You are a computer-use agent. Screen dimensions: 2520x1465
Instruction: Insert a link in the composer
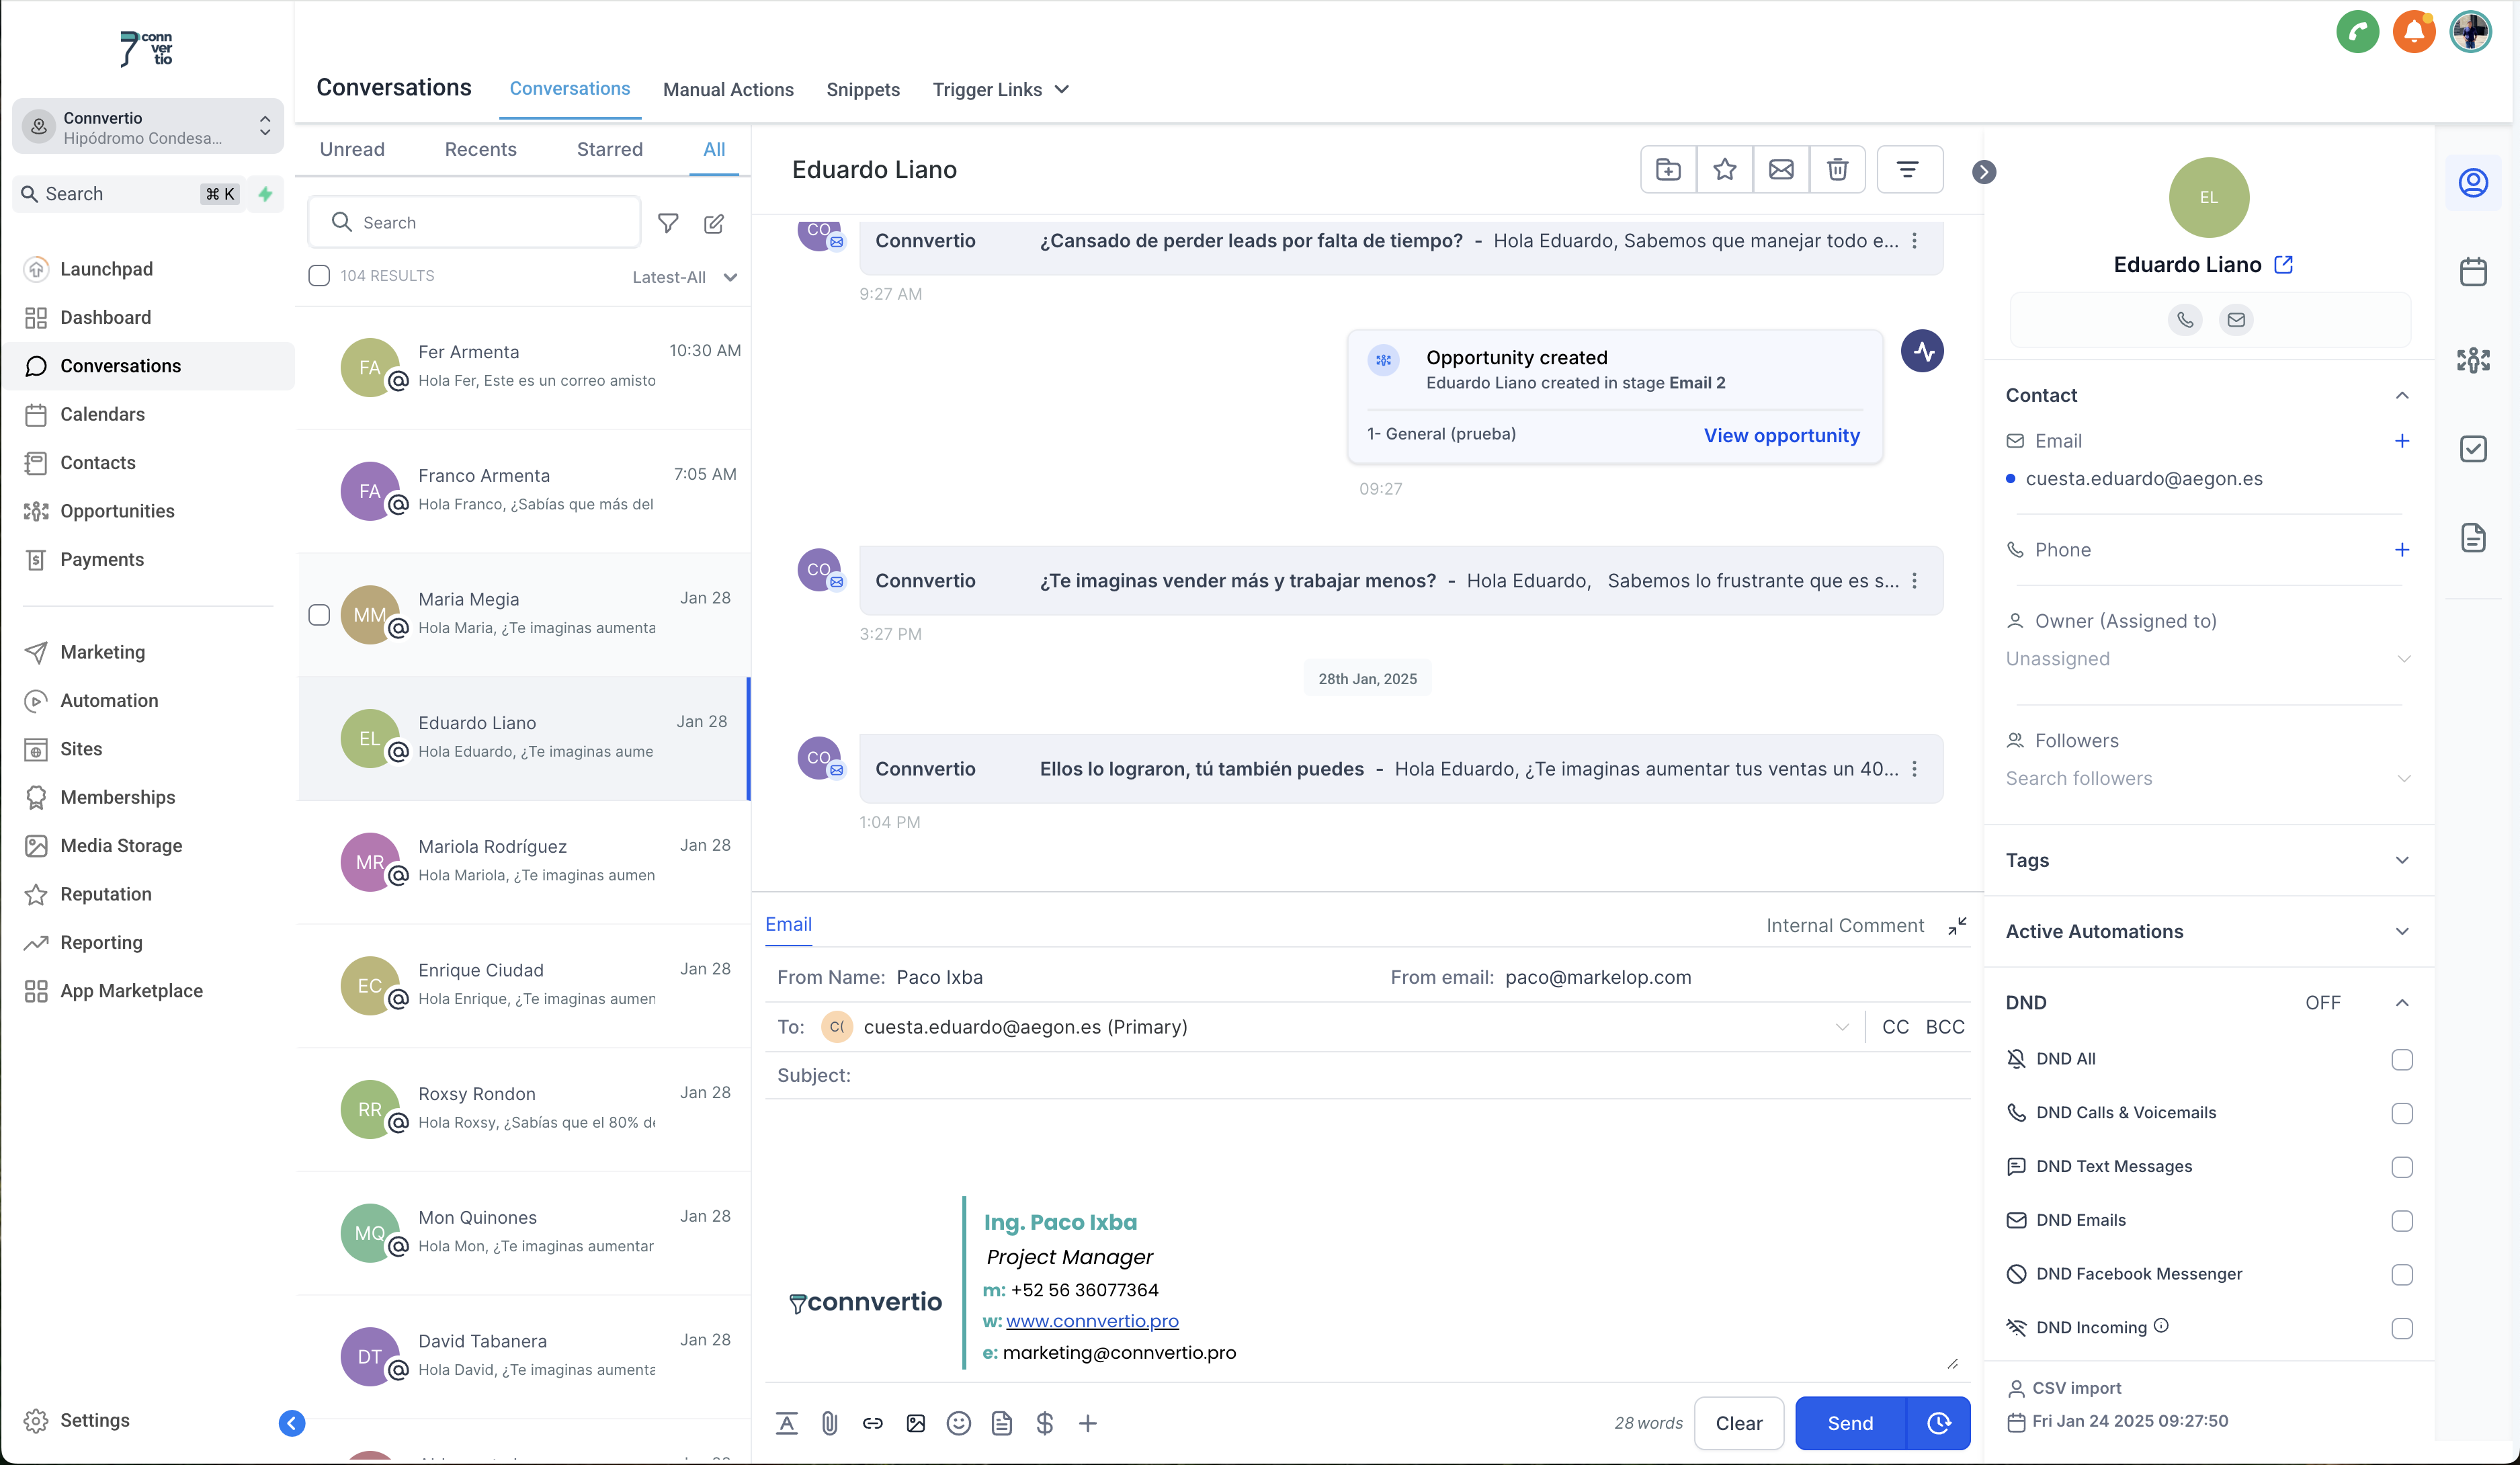873,1423
